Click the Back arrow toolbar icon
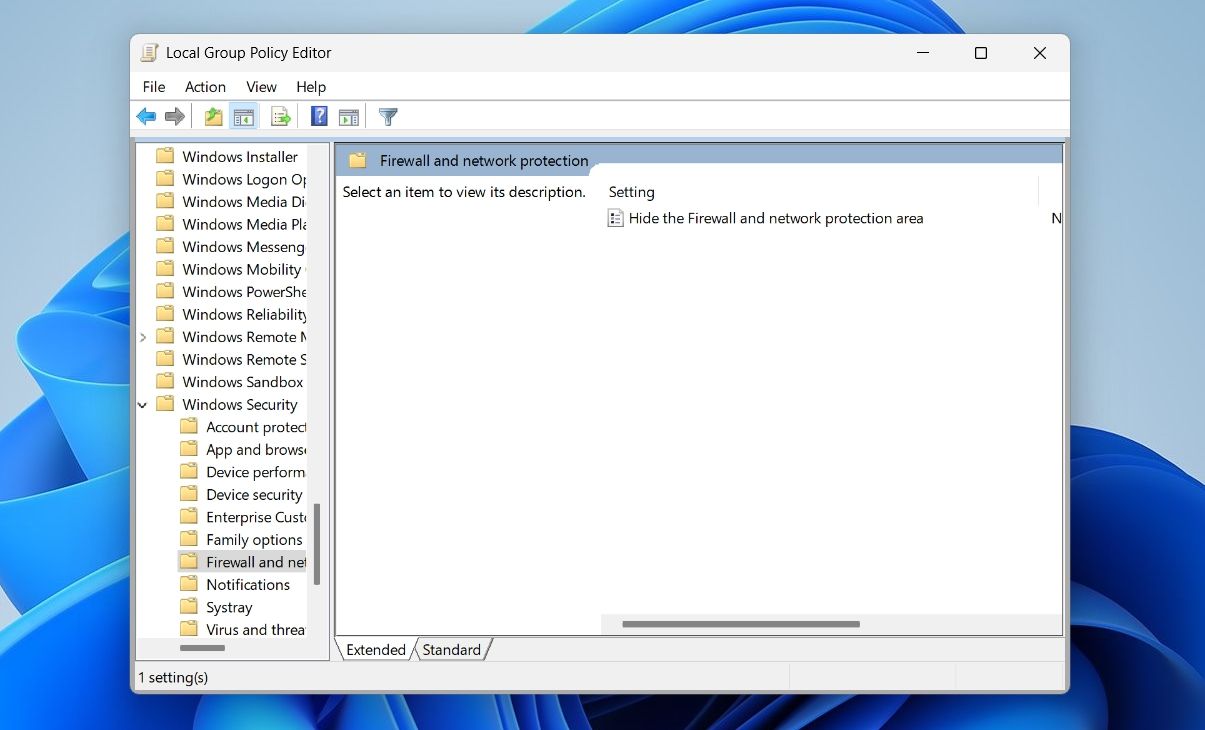The width and height of the screenshot is (1205, 730). 146,117
